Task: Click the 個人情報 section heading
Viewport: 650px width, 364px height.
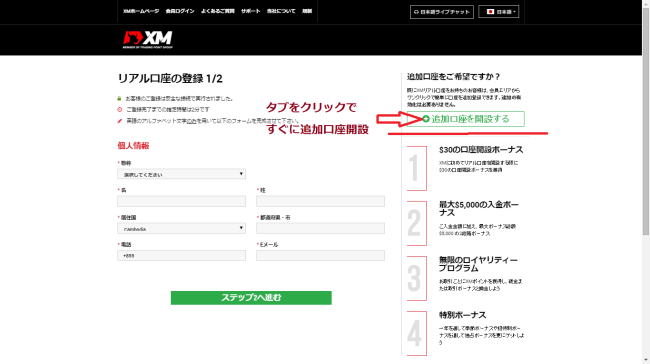Action: click(133, 146)
